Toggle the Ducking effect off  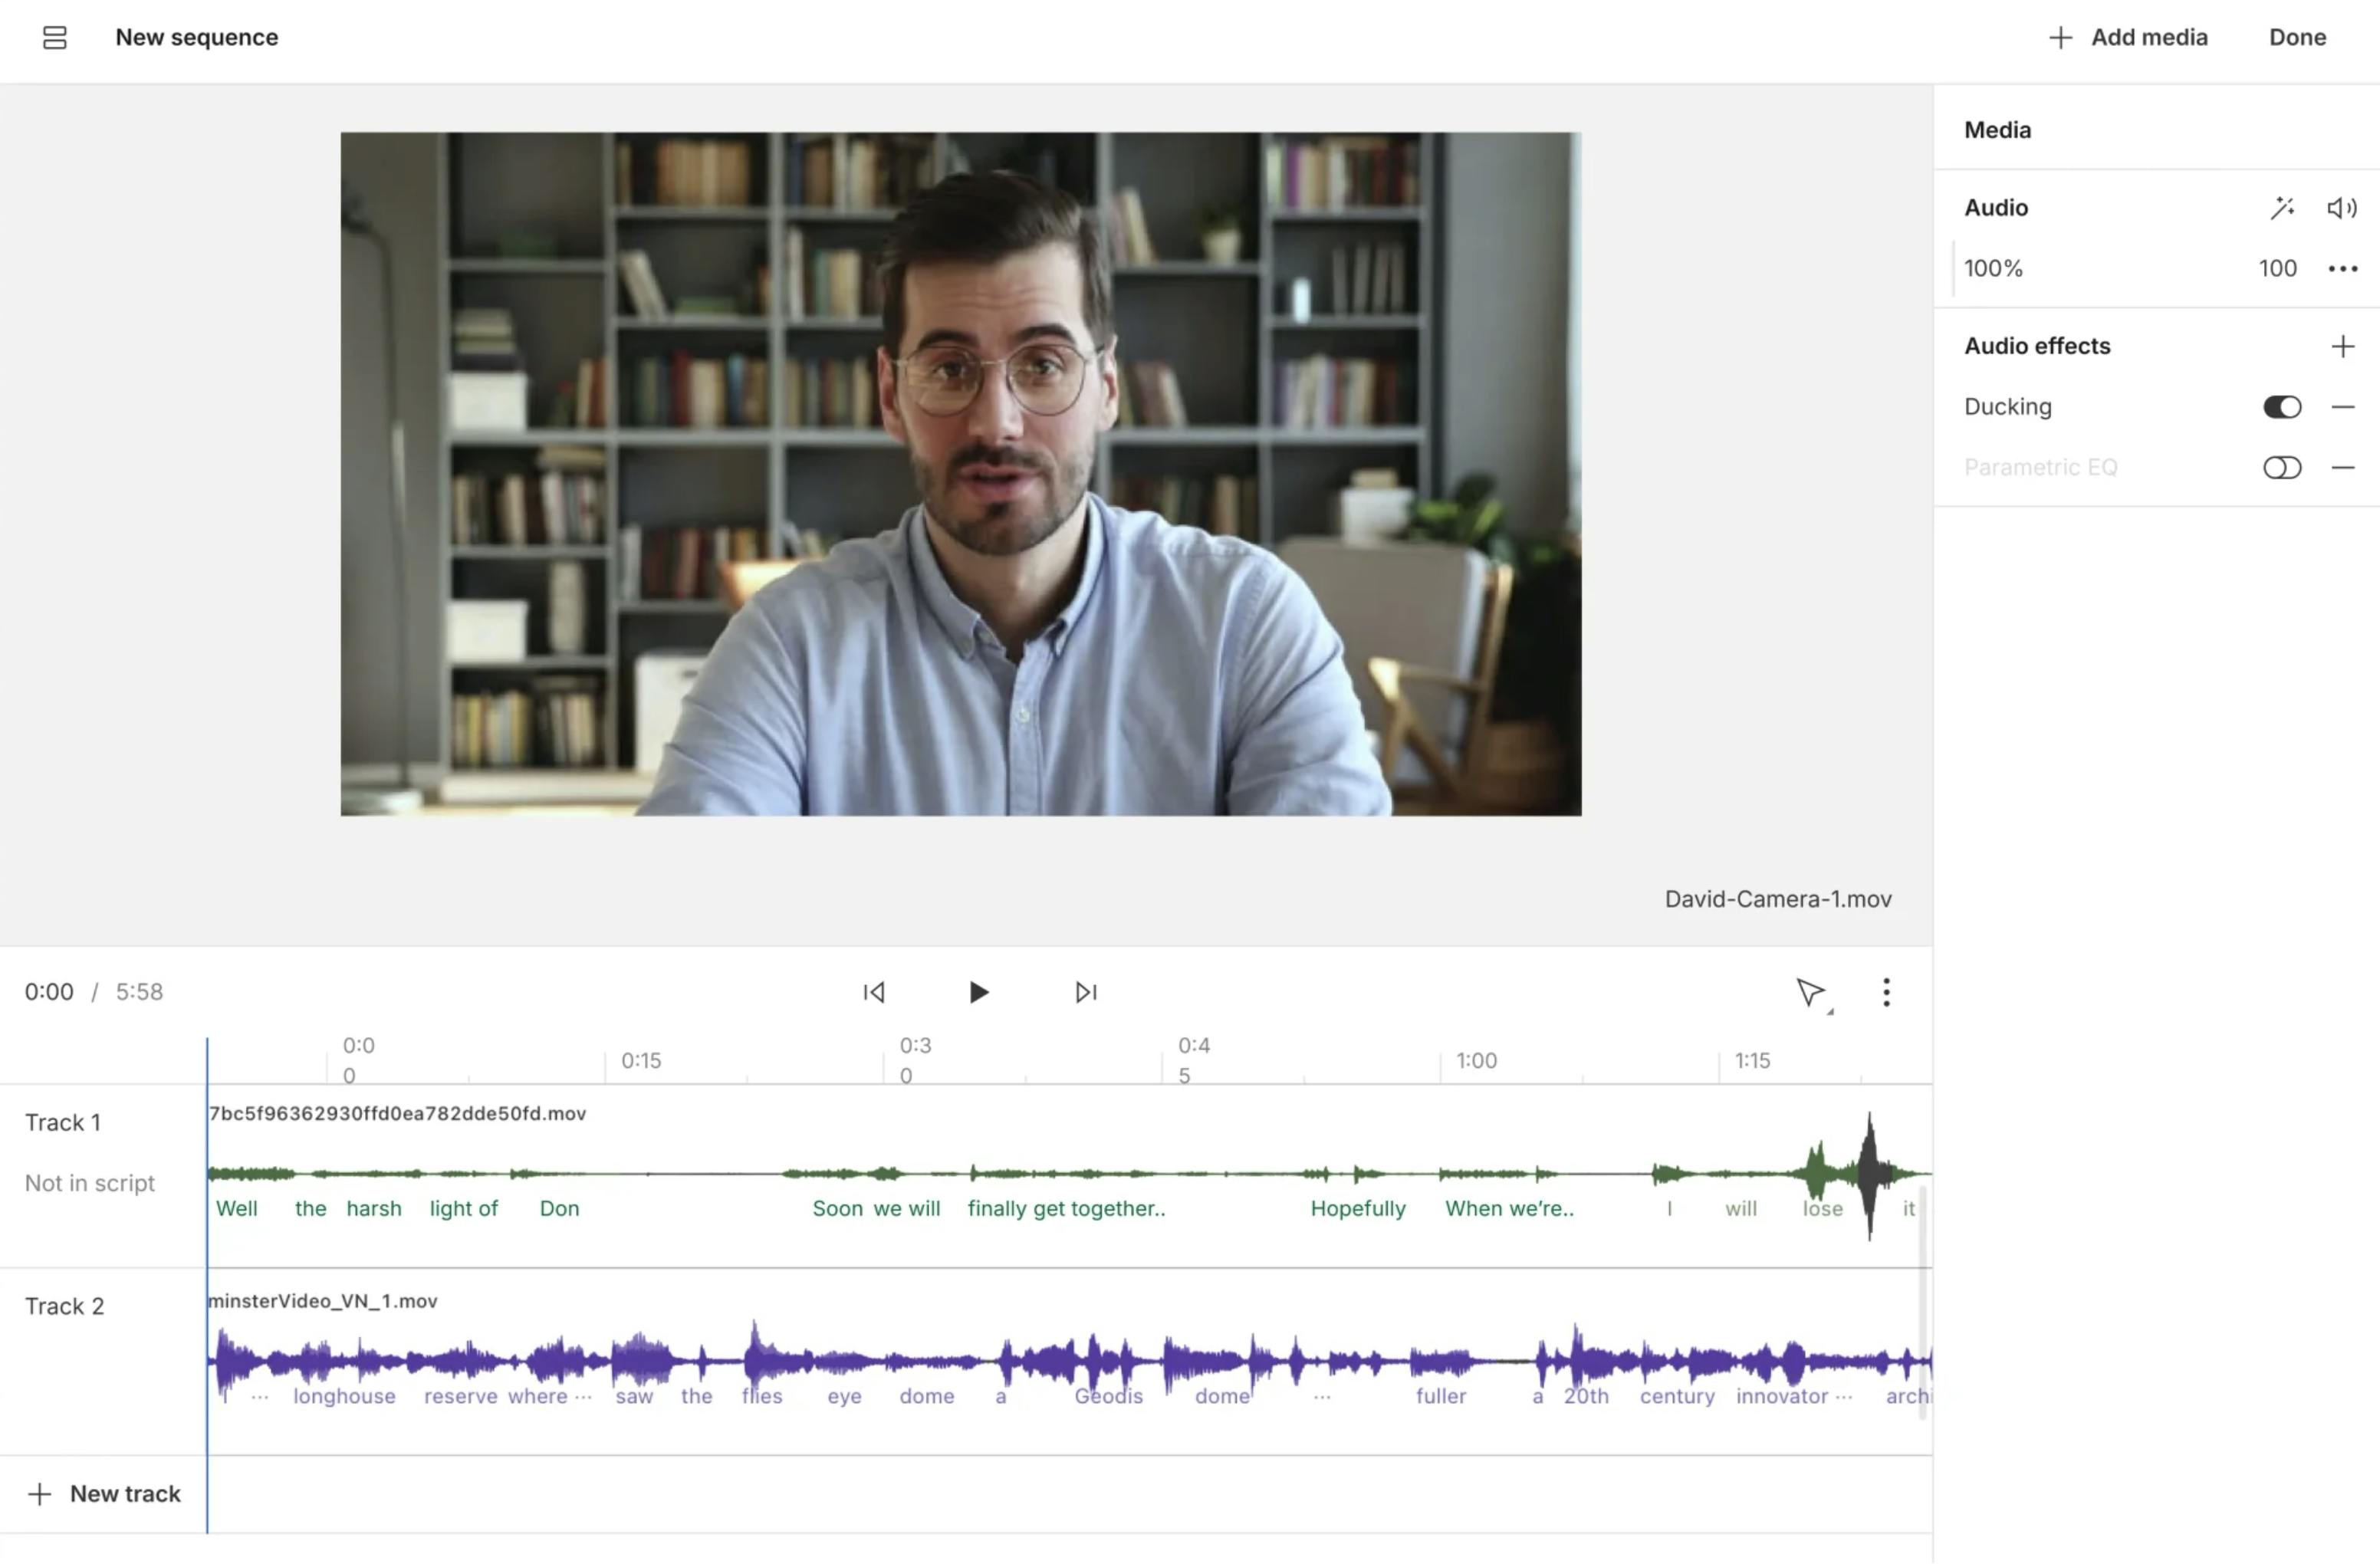pyautogui.click(x=2281, y=407)
